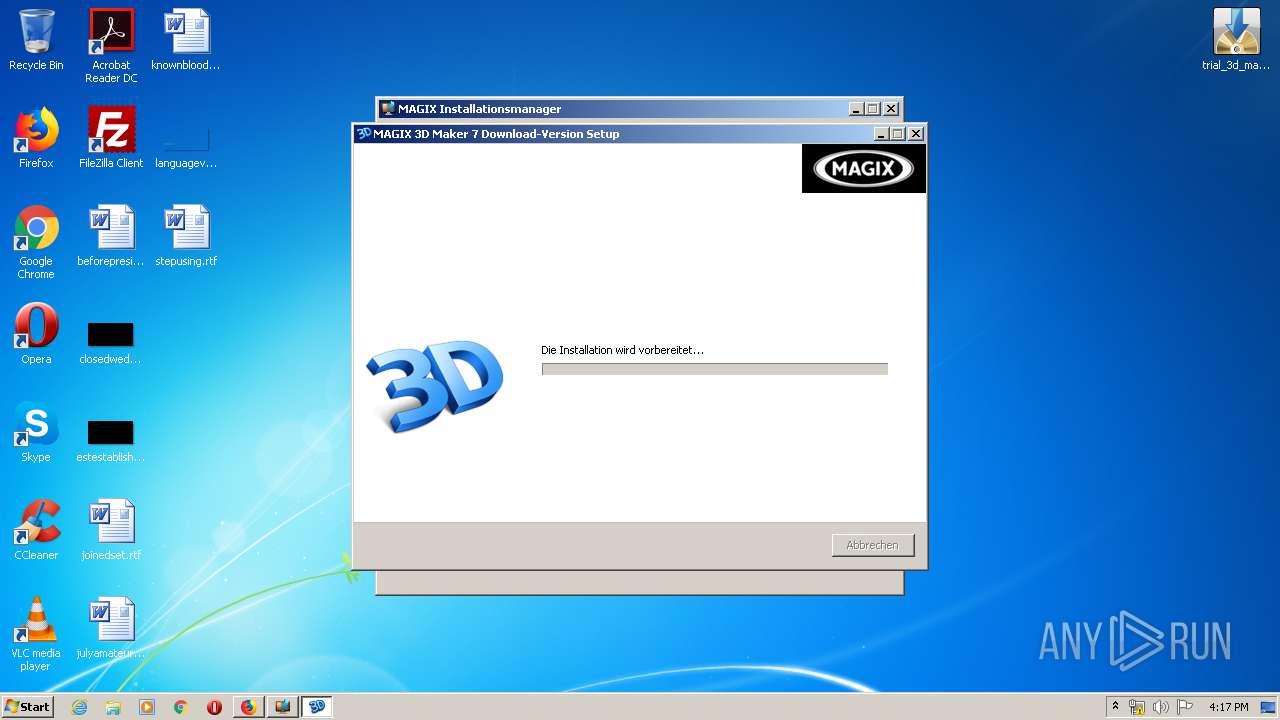Open the network tray icon

(x=1137, y=707)
